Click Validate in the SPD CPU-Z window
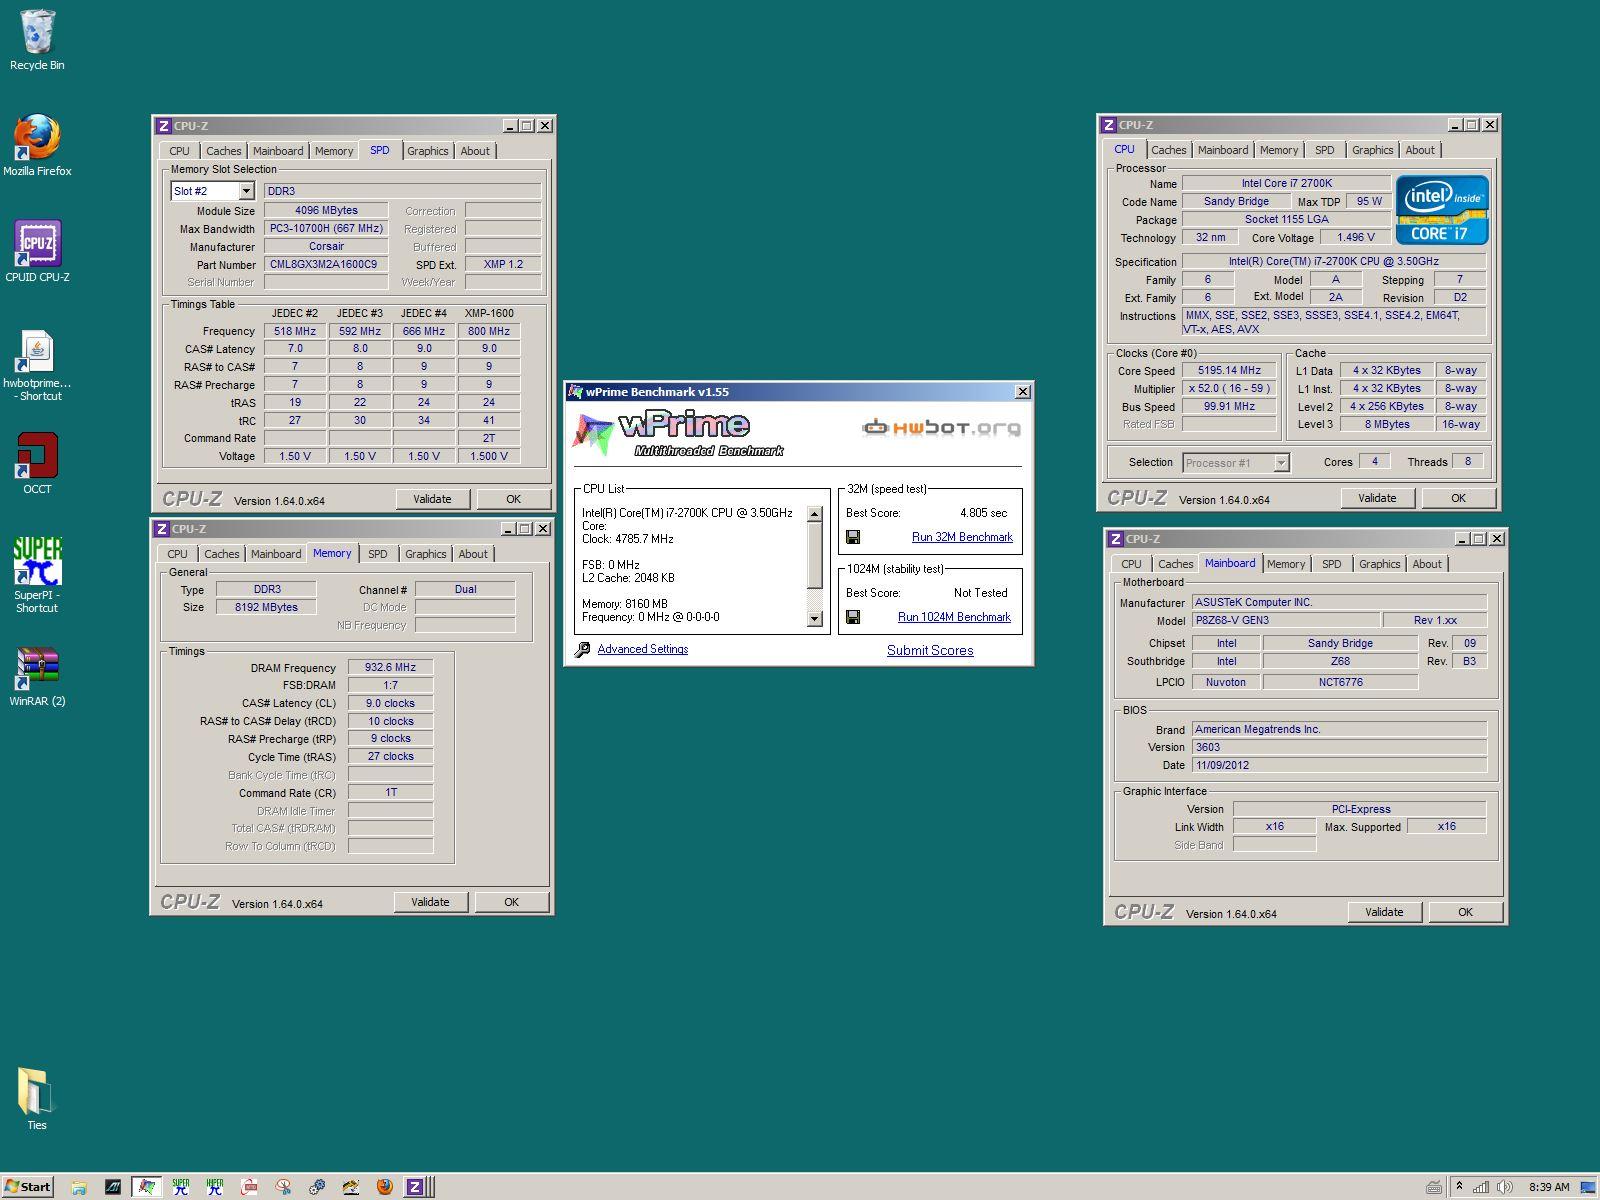 coord(432,499)
